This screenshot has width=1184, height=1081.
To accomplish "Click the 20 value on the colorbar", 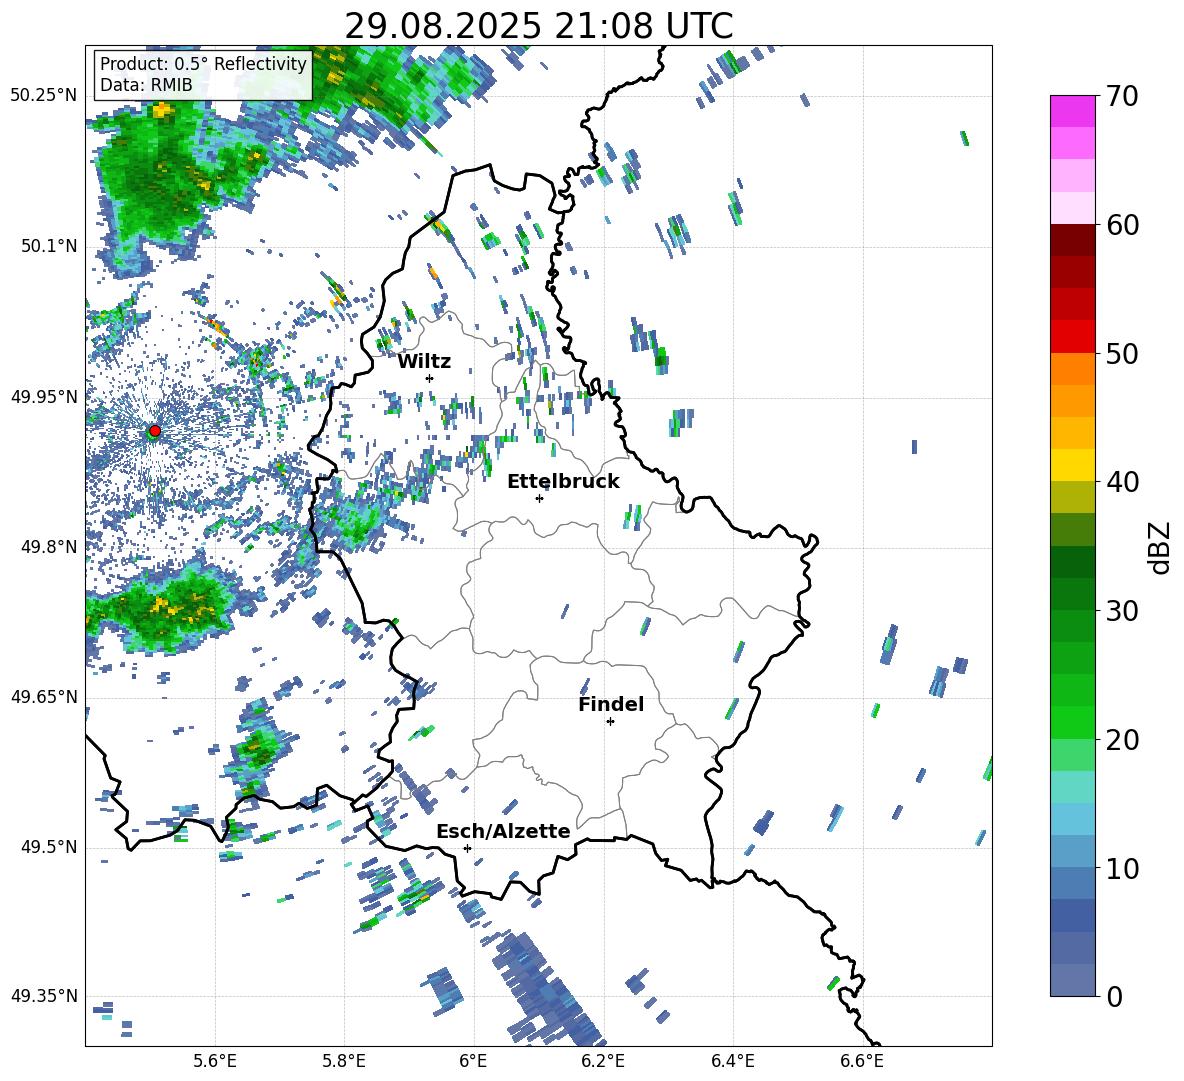I will (1121, 740).
